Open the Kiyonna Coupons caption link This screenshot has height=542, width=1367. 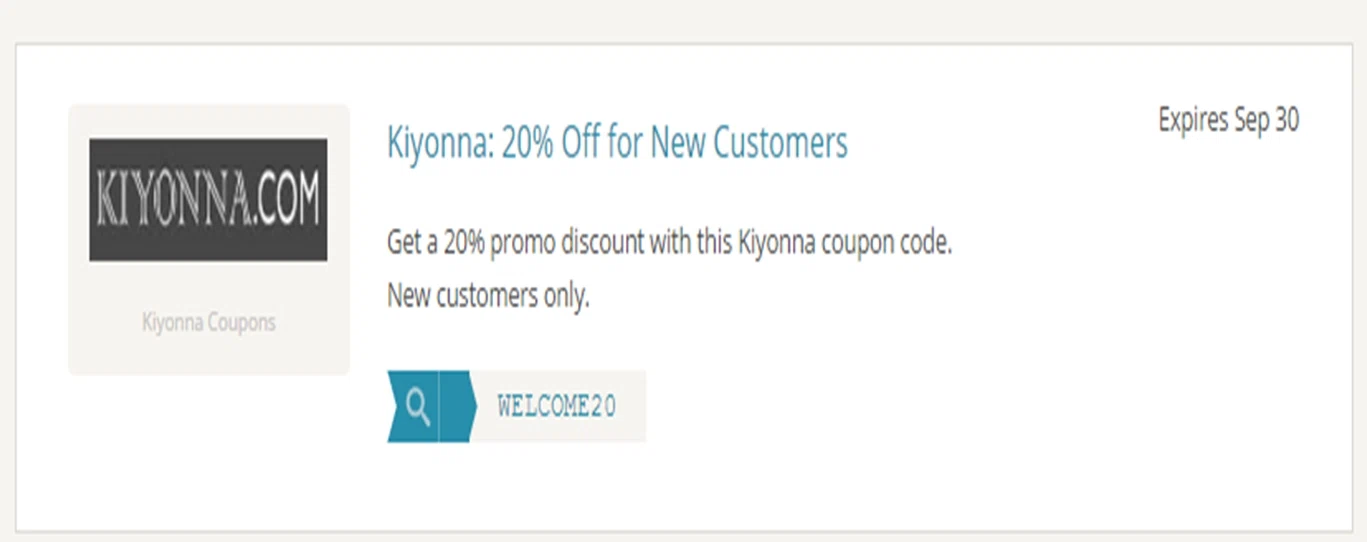[x=208, y=323]
